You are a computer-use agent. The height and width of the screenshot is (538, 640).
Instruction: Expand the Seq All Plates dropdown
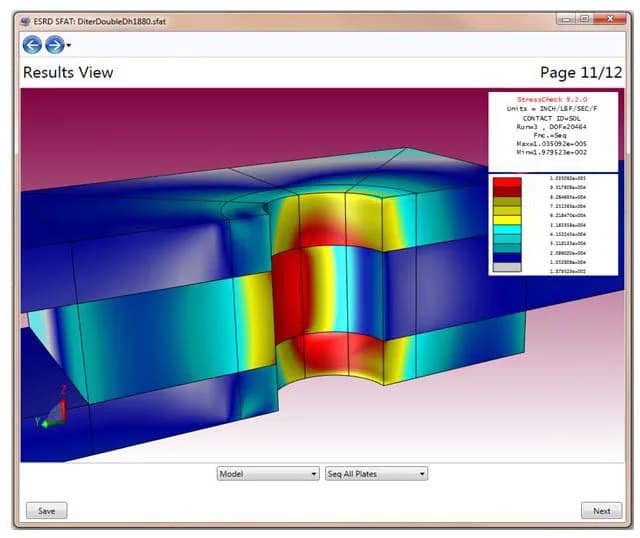(x=376, y=474)
